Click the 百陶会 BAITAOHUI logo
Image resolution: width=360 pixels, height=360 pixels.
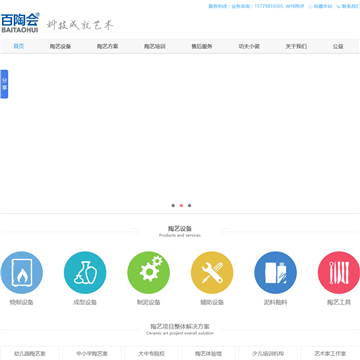pos(20,23)
